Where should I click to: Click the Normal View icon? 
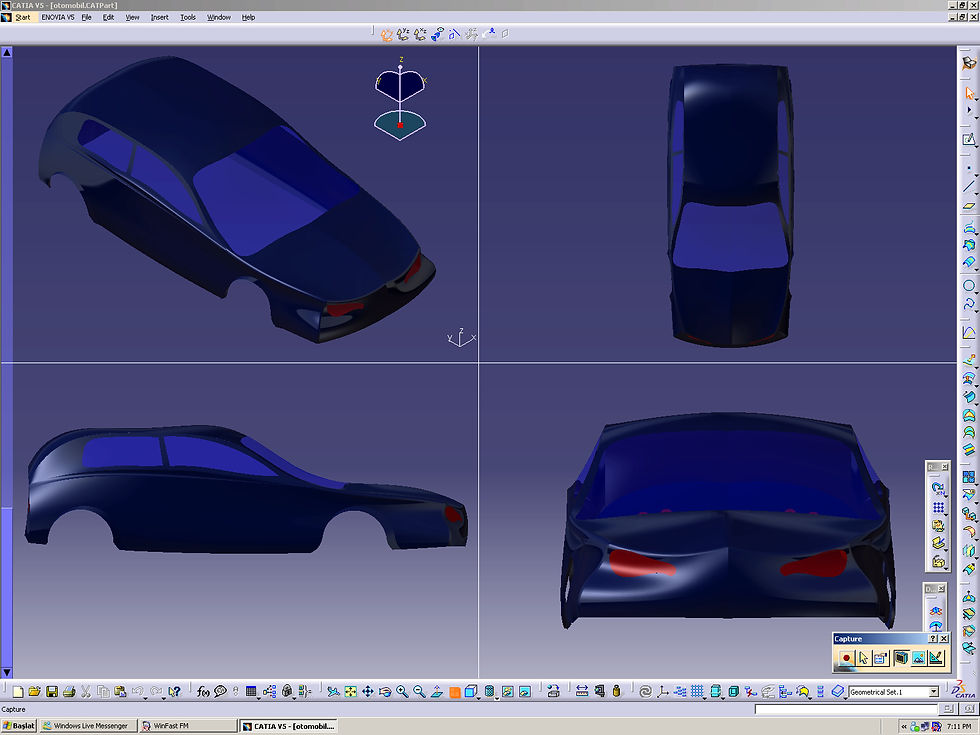point(437,691)
